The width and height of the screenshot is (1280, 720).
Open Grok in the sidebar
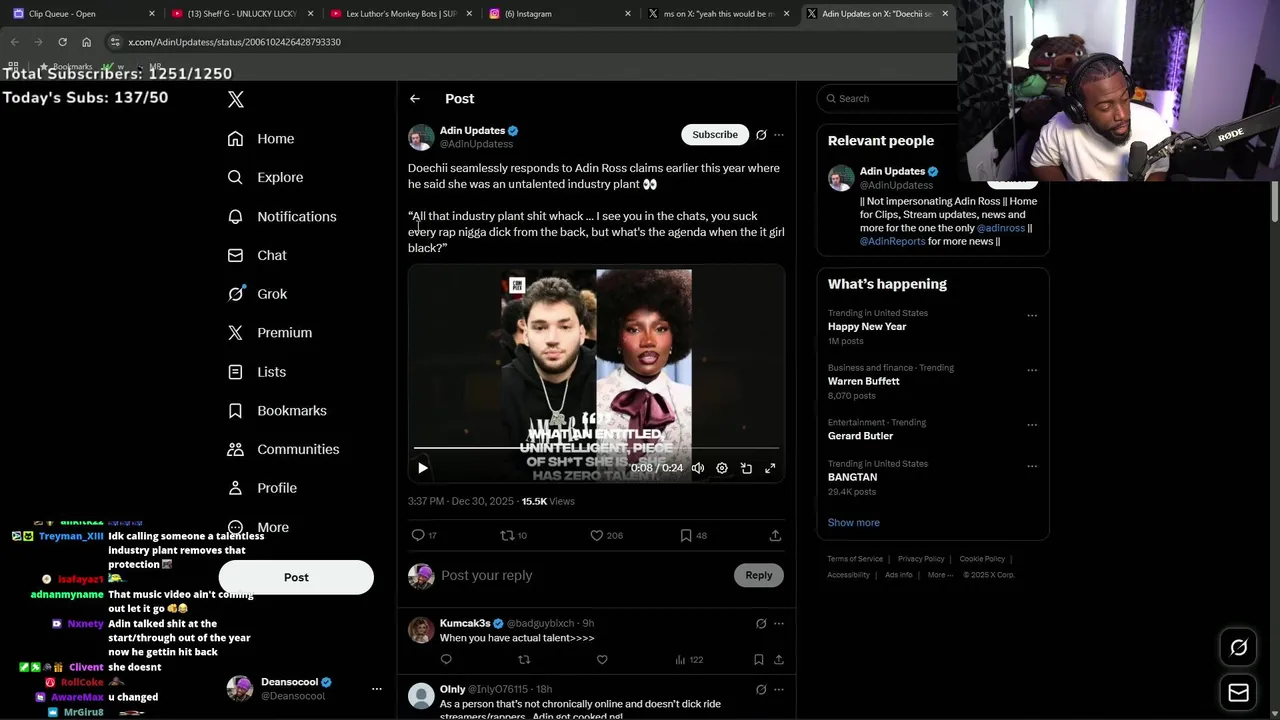257,294
